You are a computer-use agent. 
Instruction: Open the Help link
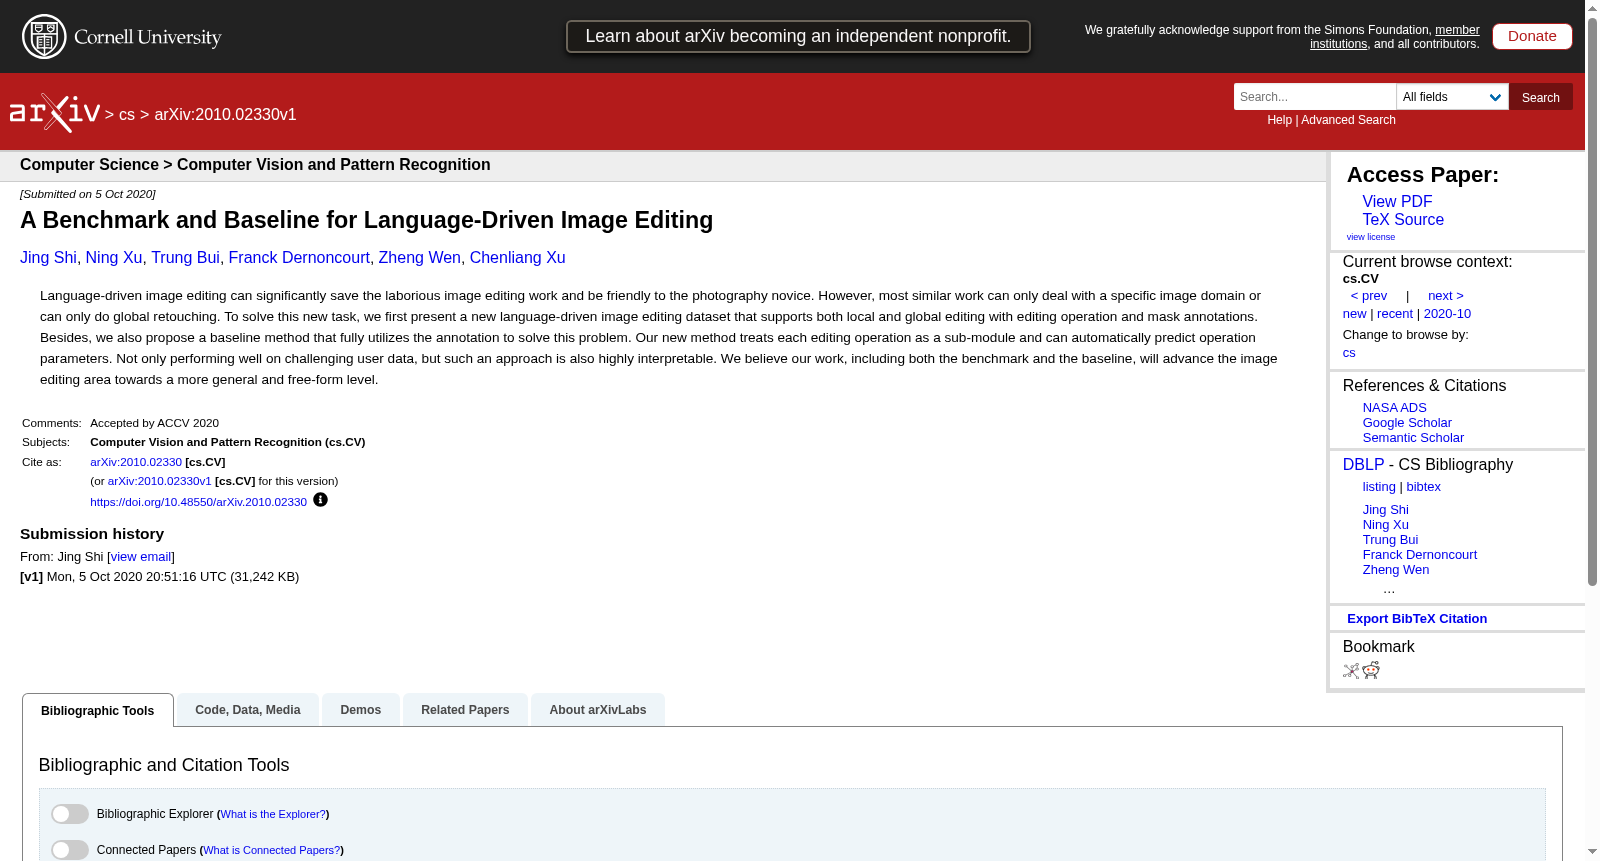pyautogui.click(x=1279, y=120)
